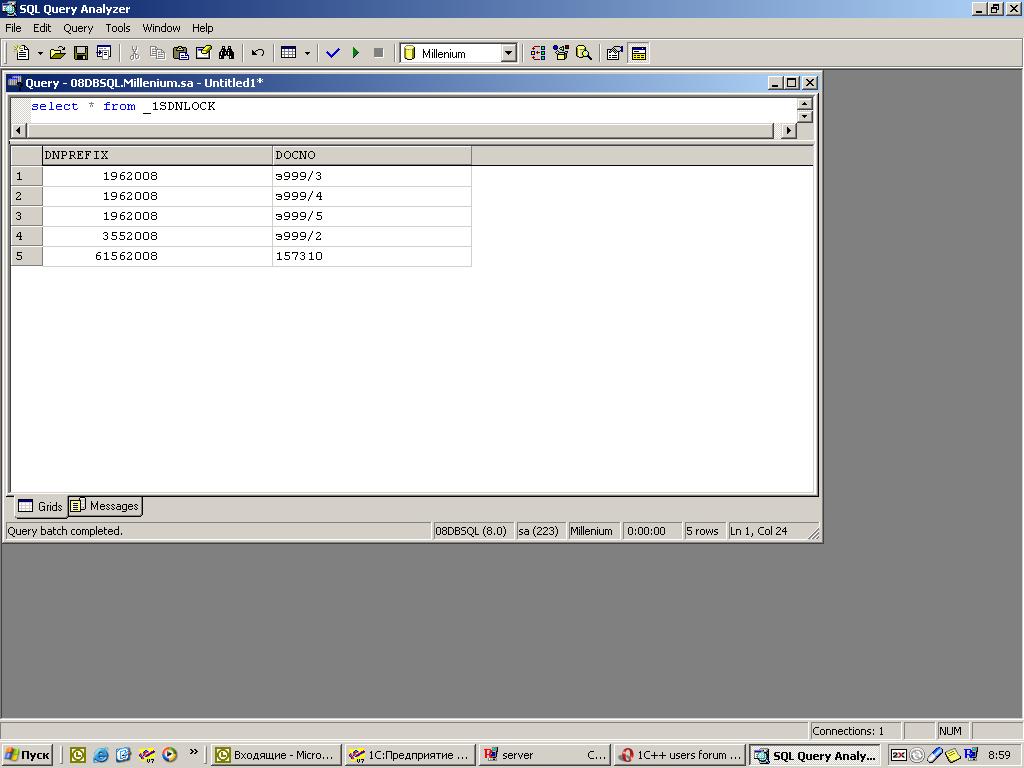Screen dimensions: 1024x768
Task: Open the Tools menu
Action: [x=118, y=28]
